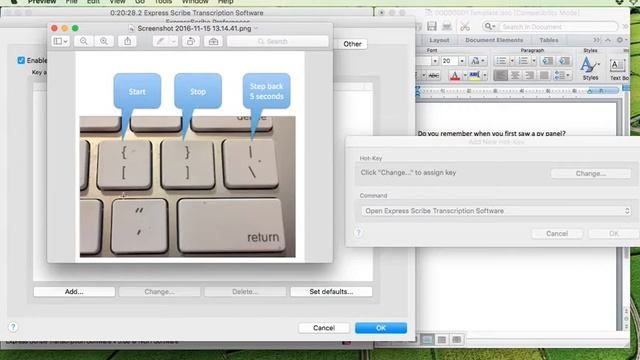Open the Preview title file name chevron

coord(256,29)
